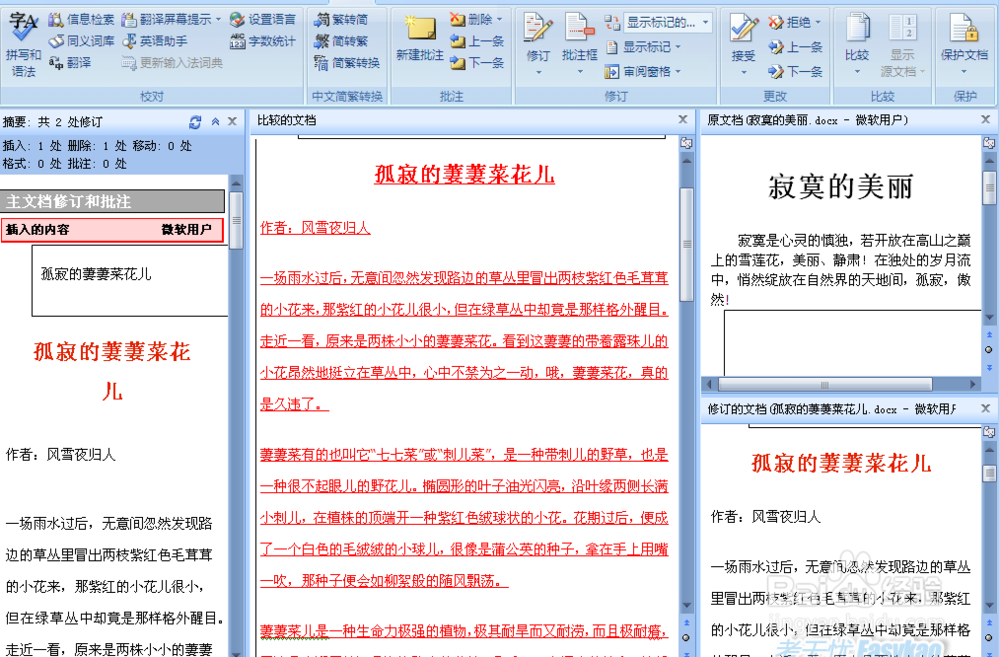Close the 比较的文档 pane
The height and width of the screenshot is (657, 1000).
pos(683,120)
